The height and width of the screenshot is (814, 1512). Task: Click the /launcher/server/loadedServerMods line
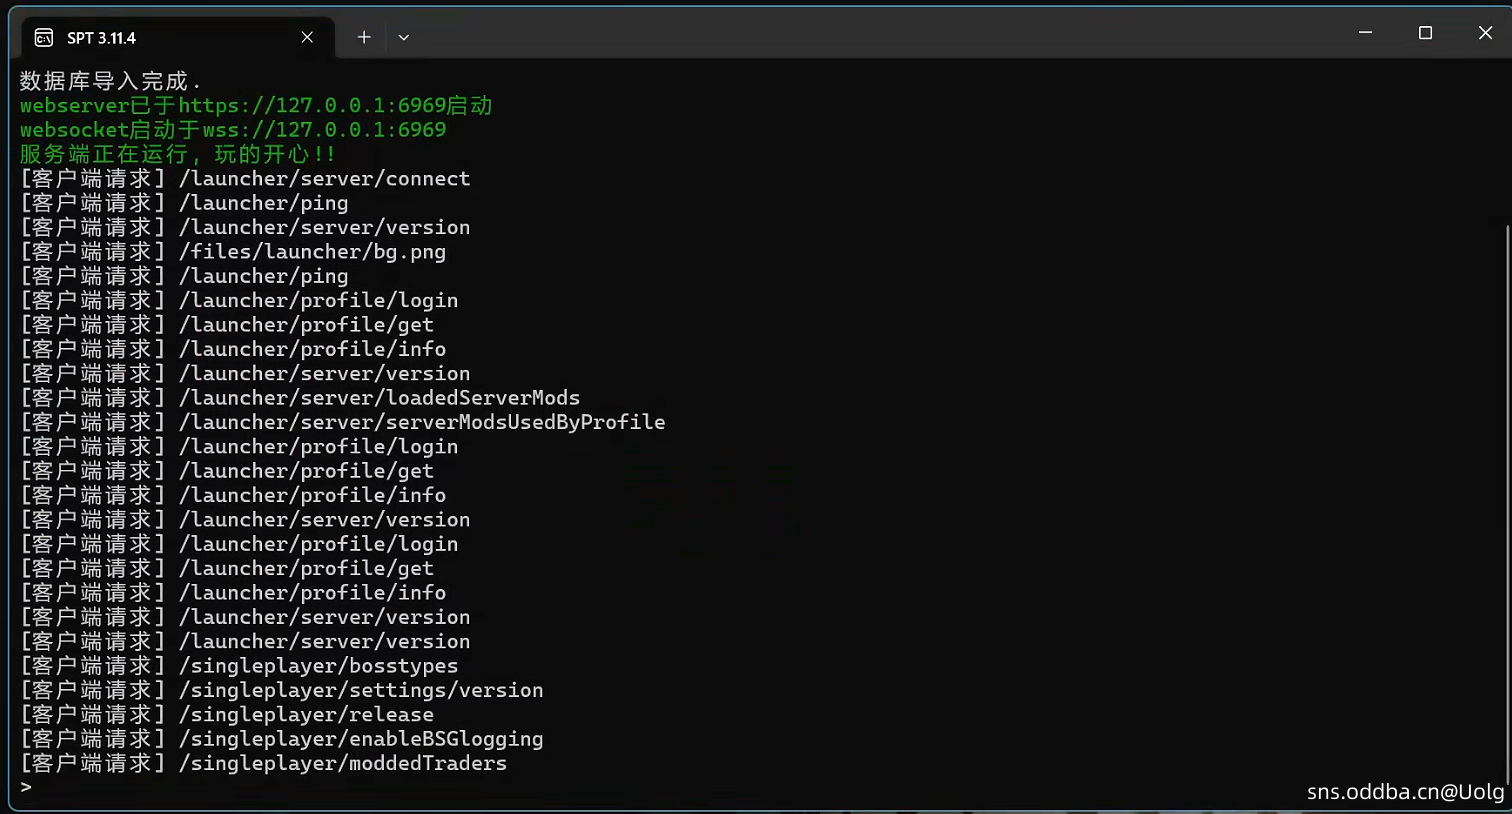pyautogui.click(x=379, y=398)
